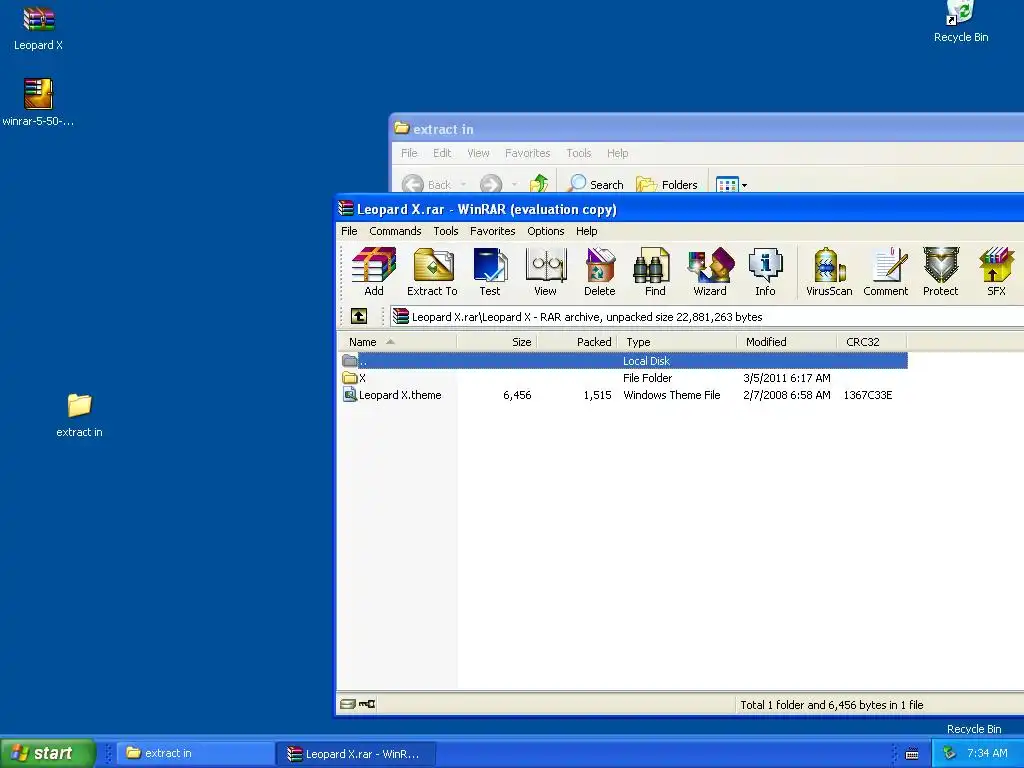The height and width of the screenshot is (768, 1024).
Task: Sort by the Type column header
Action: point(677,342)
